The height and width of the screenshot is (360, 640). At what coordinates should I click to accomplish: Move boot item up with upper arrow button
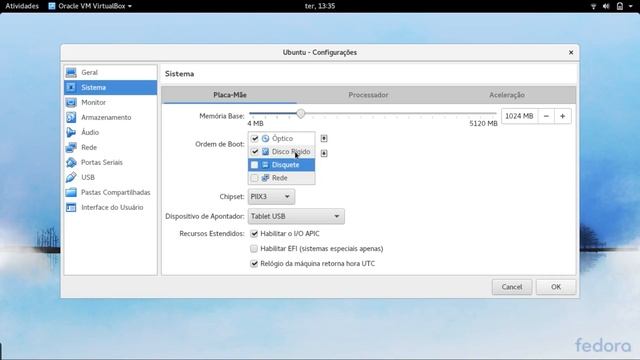tap(324, 138)
